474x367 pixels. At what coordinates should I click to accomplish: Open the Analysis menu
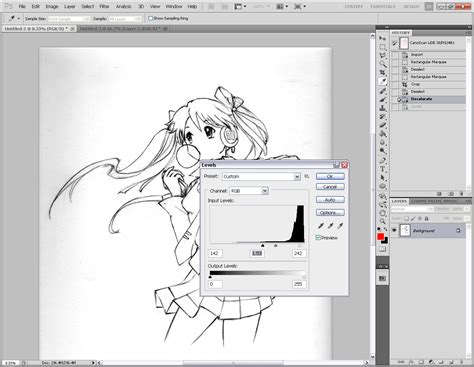tap(123, 6)
